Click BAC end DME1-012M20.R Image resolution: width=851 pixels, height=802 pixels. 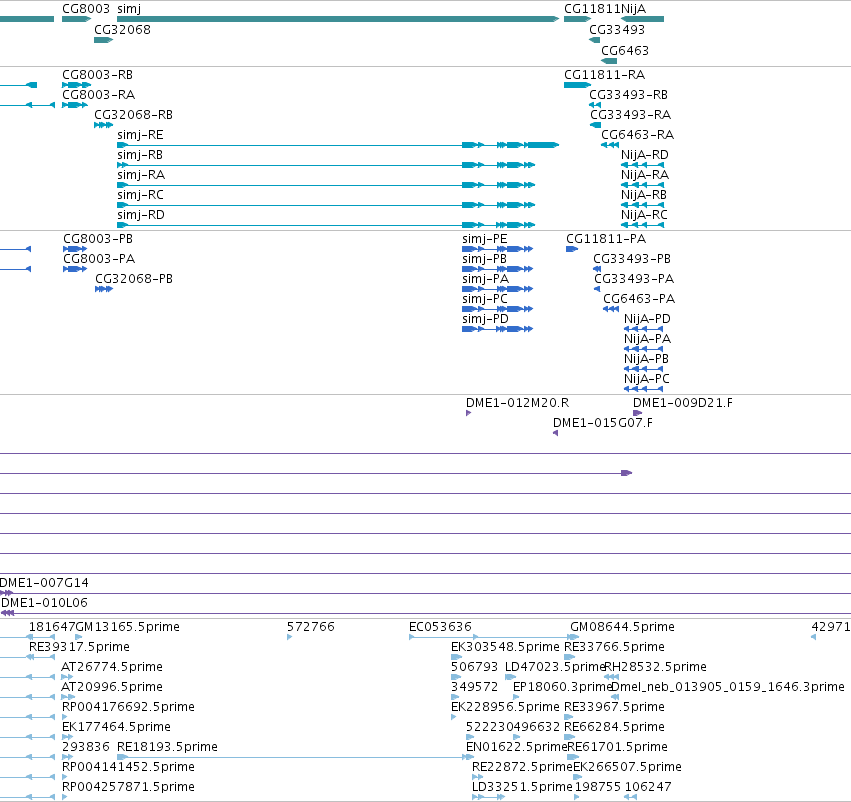coord(518,403)
